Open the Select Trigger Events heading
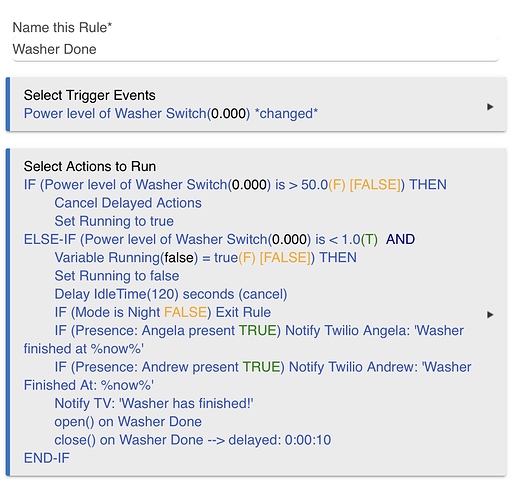 [89, 95]
